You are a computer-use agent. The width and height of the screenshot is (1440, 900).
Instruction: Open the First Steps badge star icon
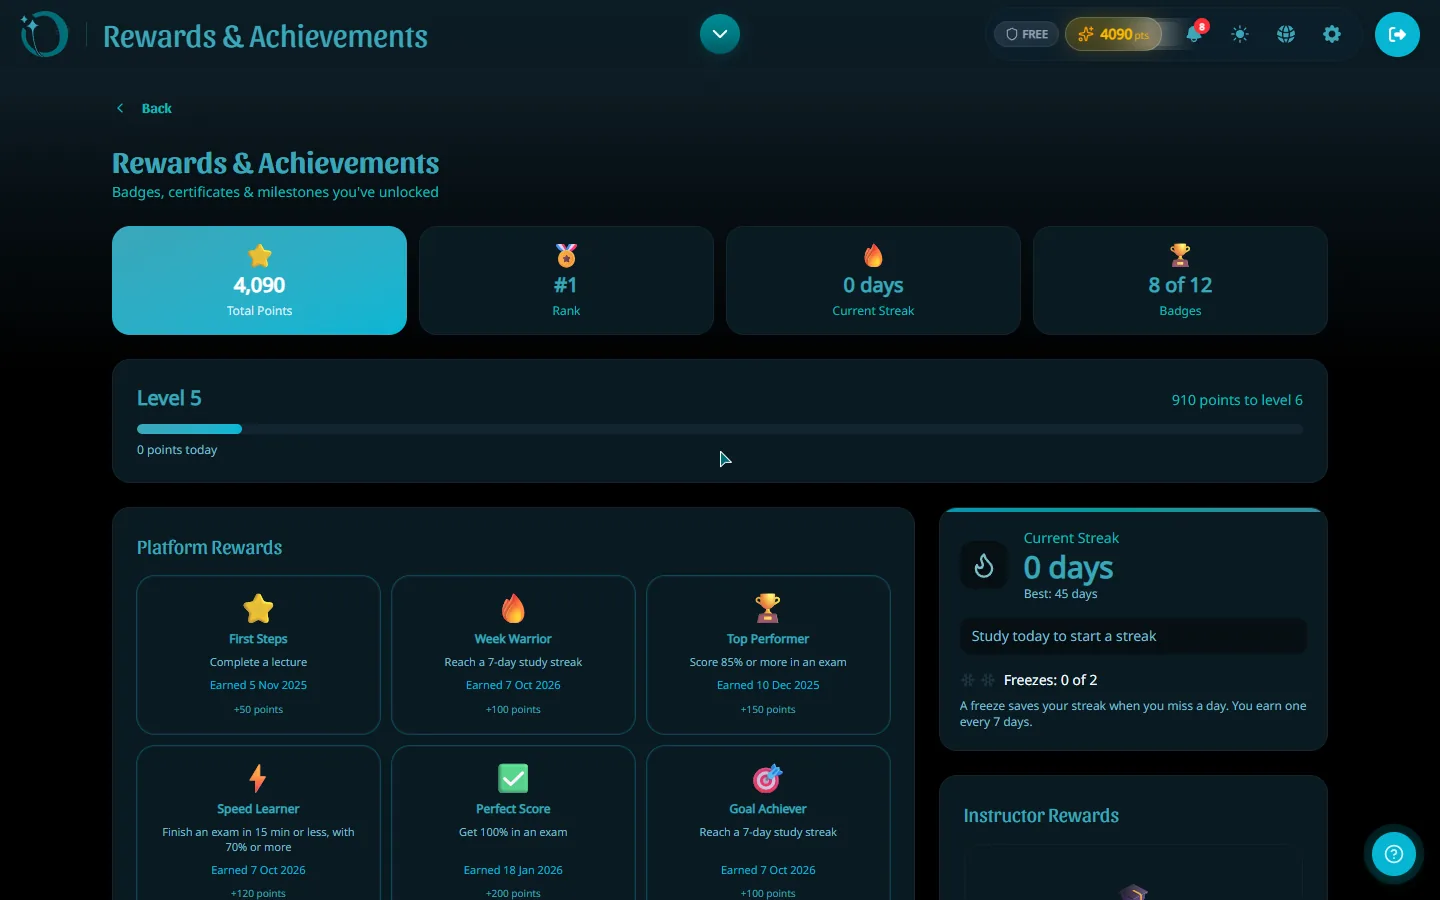click(x=258, y=608)
